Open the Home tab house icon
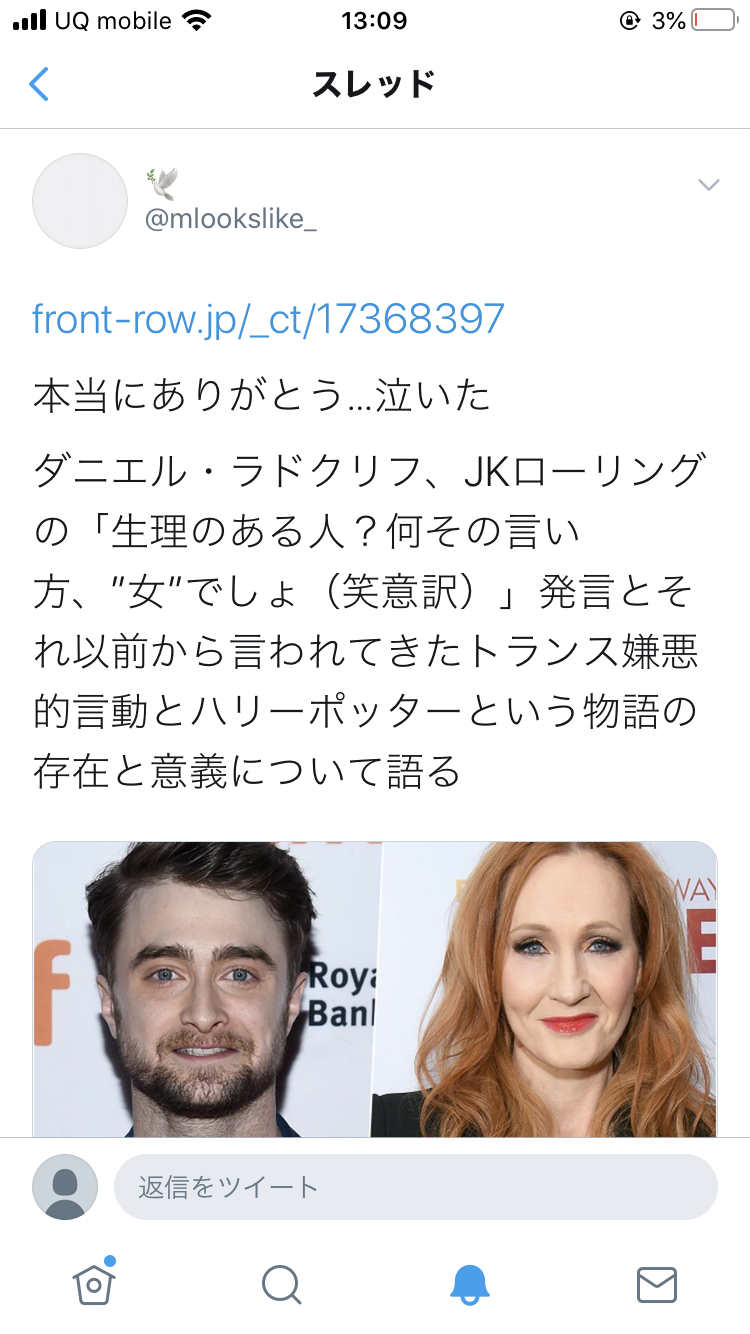 (x=94, y=1281)
